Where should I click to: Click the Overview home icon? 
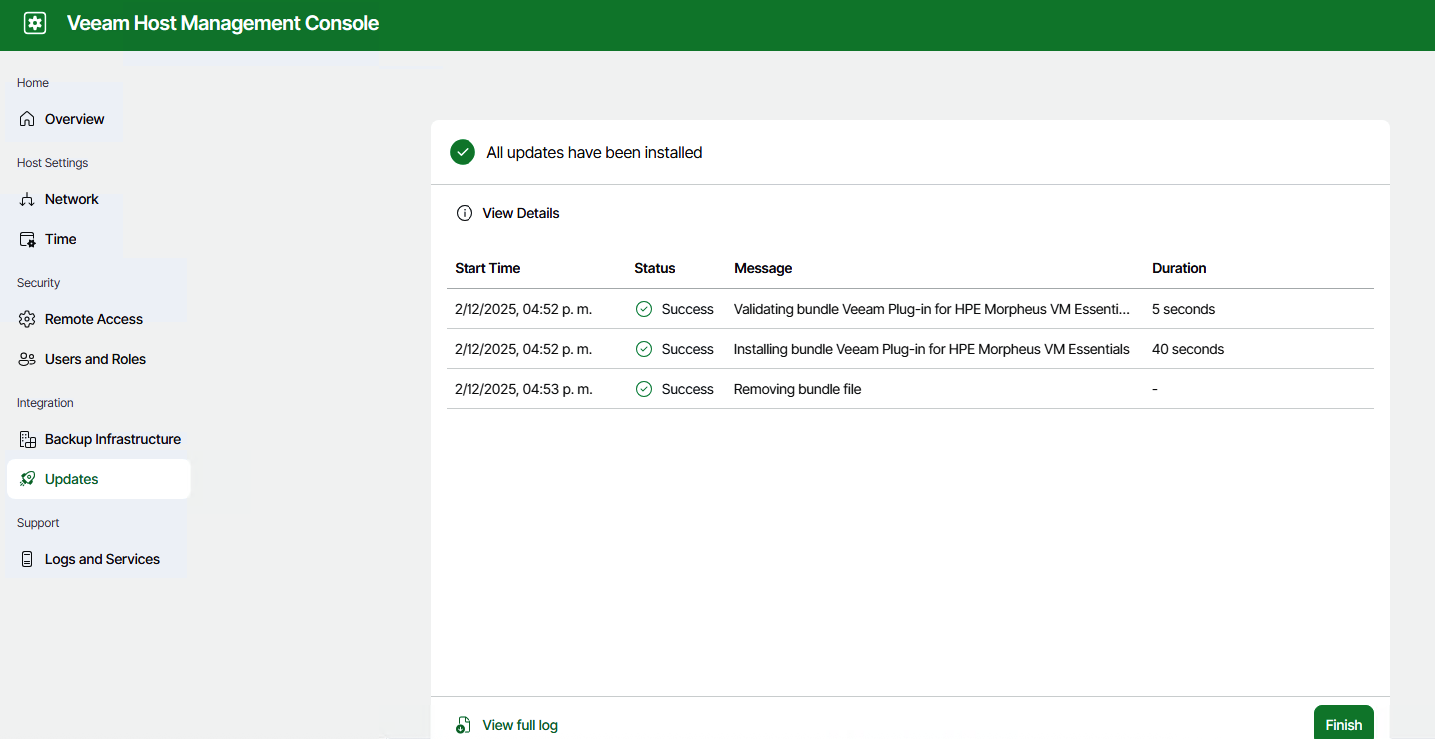click(27, 119)
